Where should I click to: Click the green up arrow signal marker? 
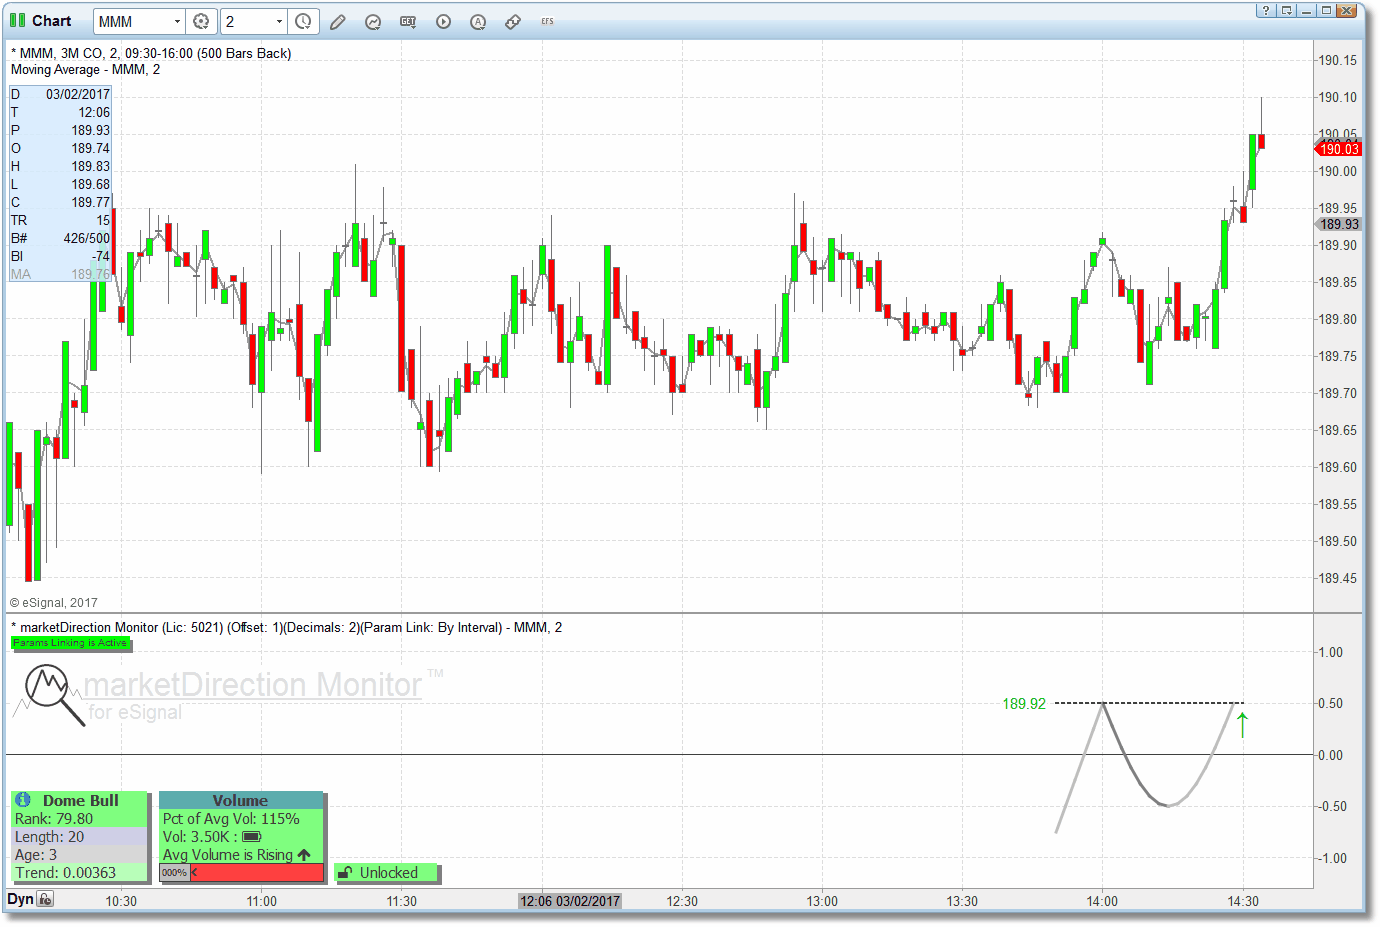click(1242, 725)
